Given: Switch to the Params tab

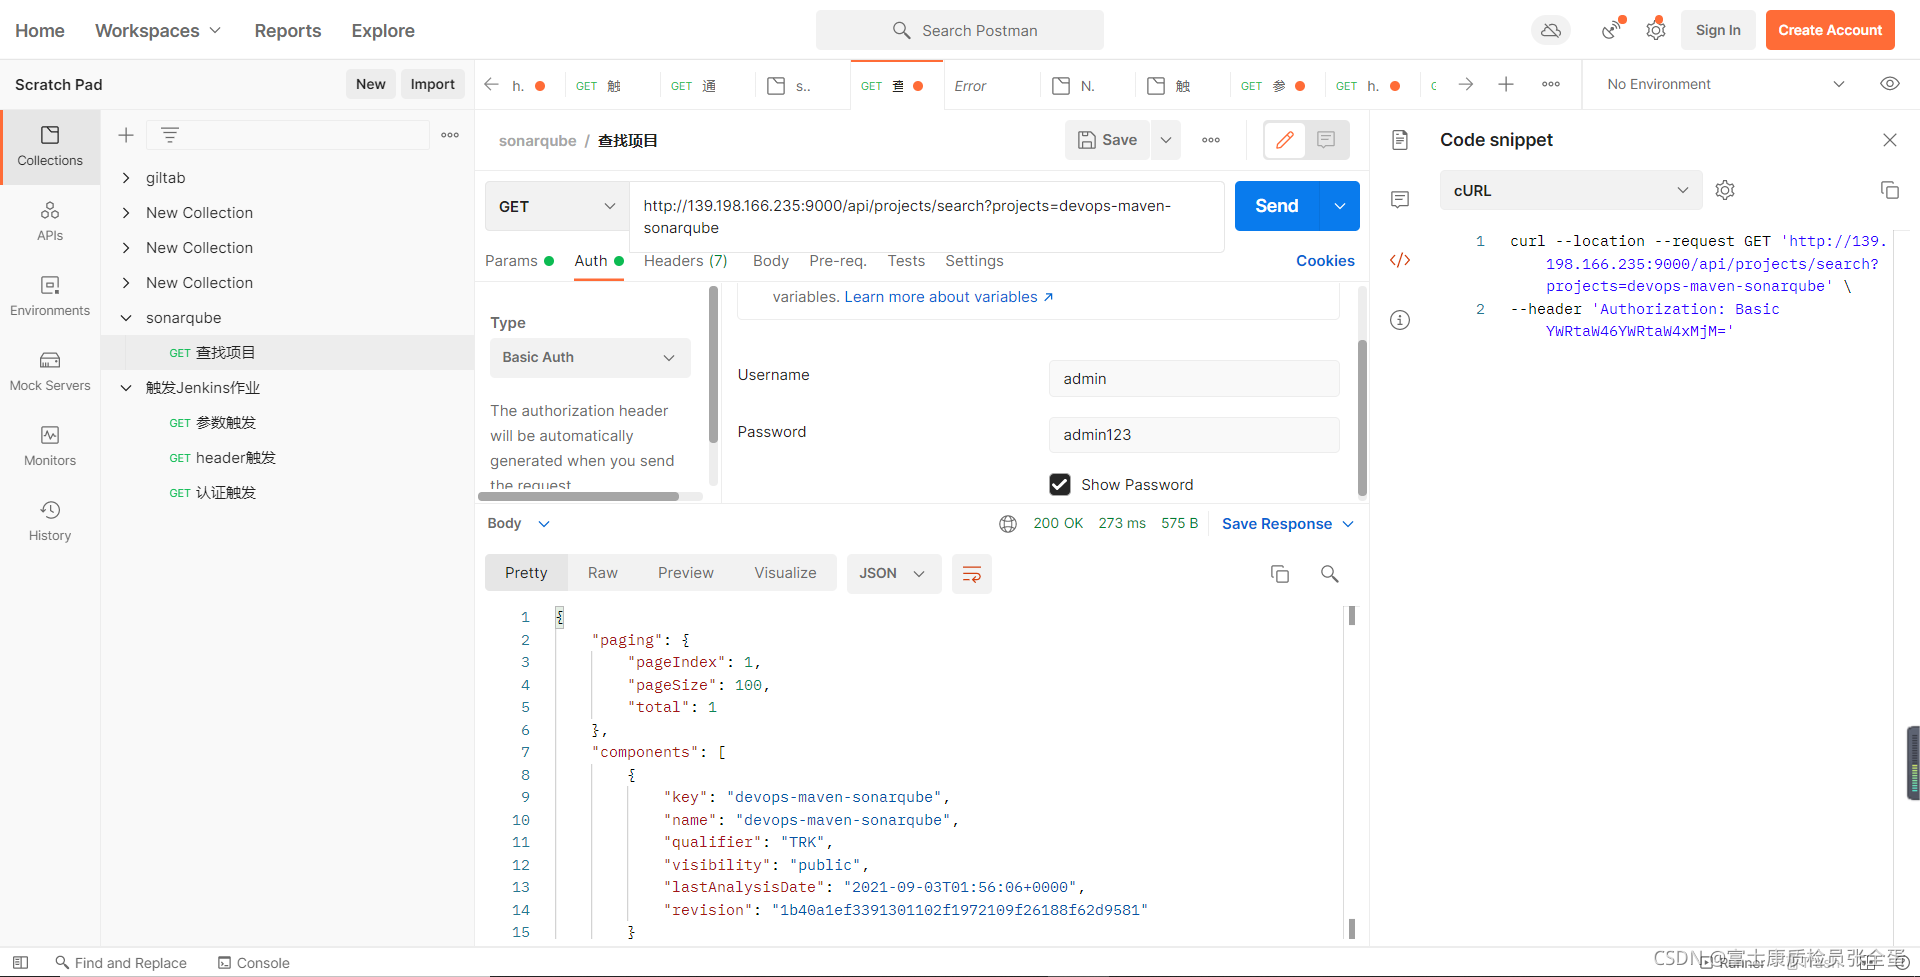Looking at the screenshot, I should click(x=519, y=261).
